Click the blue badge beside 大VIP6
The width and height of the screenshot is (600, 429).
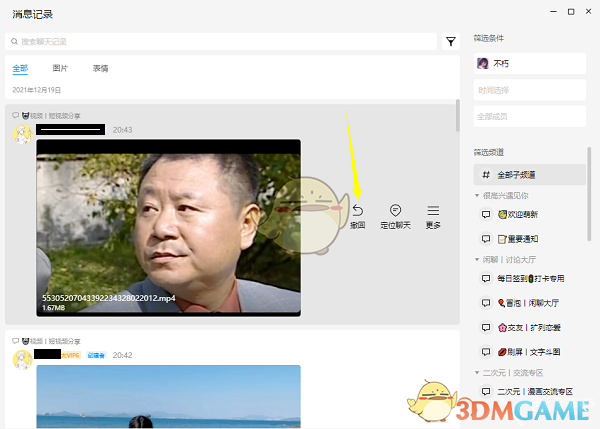pos(96,355)
